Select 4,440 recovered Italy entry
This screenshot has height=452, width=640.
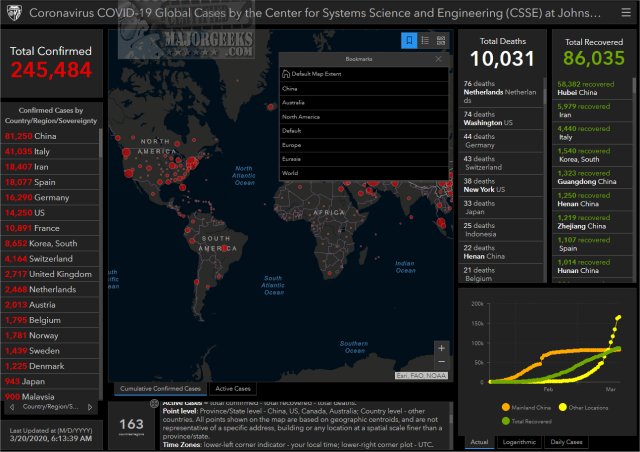point(592,133)
